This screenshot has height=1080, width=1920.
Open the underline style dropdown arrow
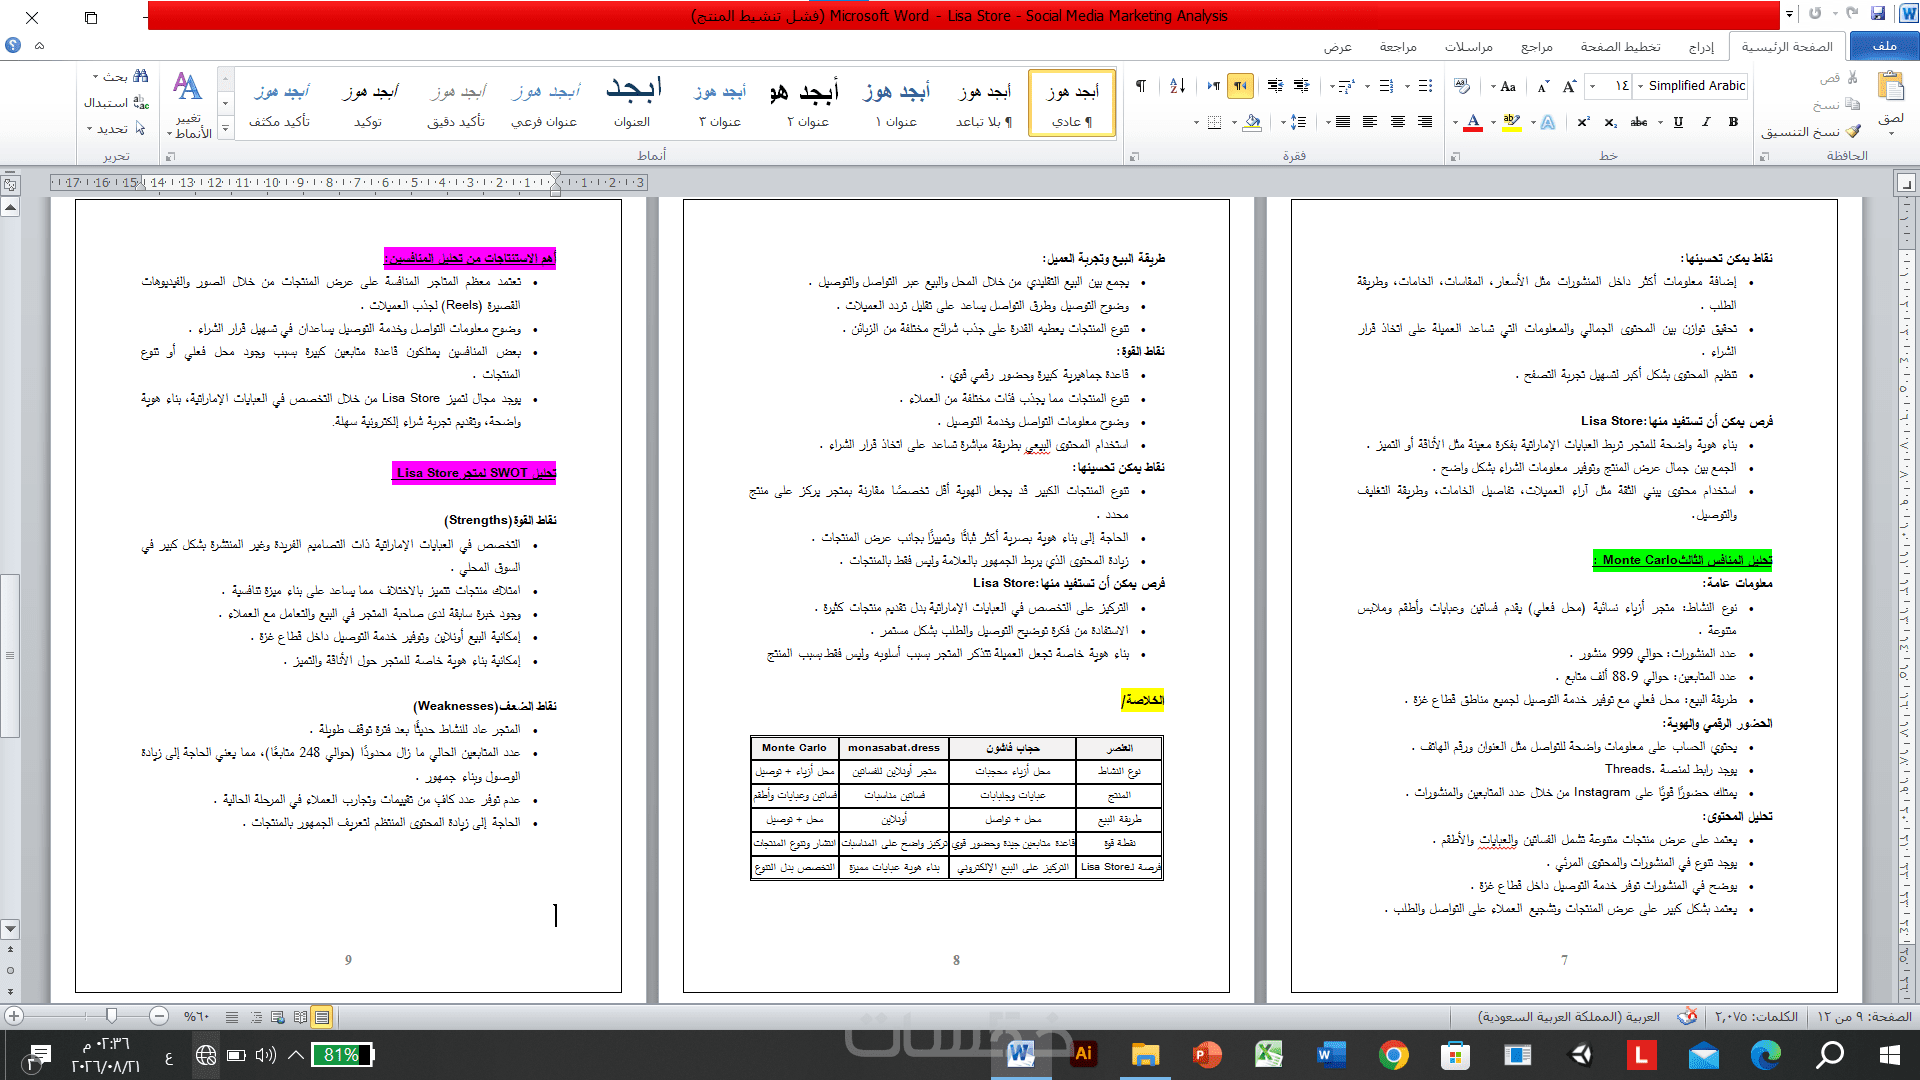click(1660, 122)
